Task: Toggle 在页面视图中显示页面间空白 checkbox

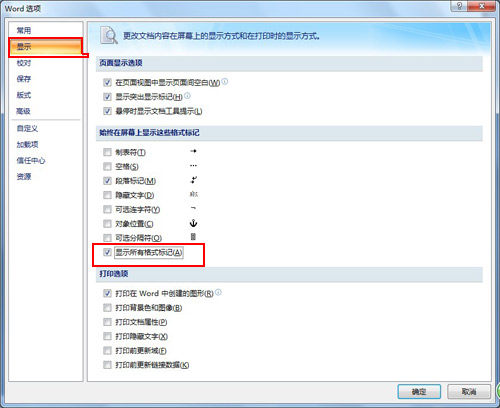Action: pyautogui.click(x=107, y=82)
